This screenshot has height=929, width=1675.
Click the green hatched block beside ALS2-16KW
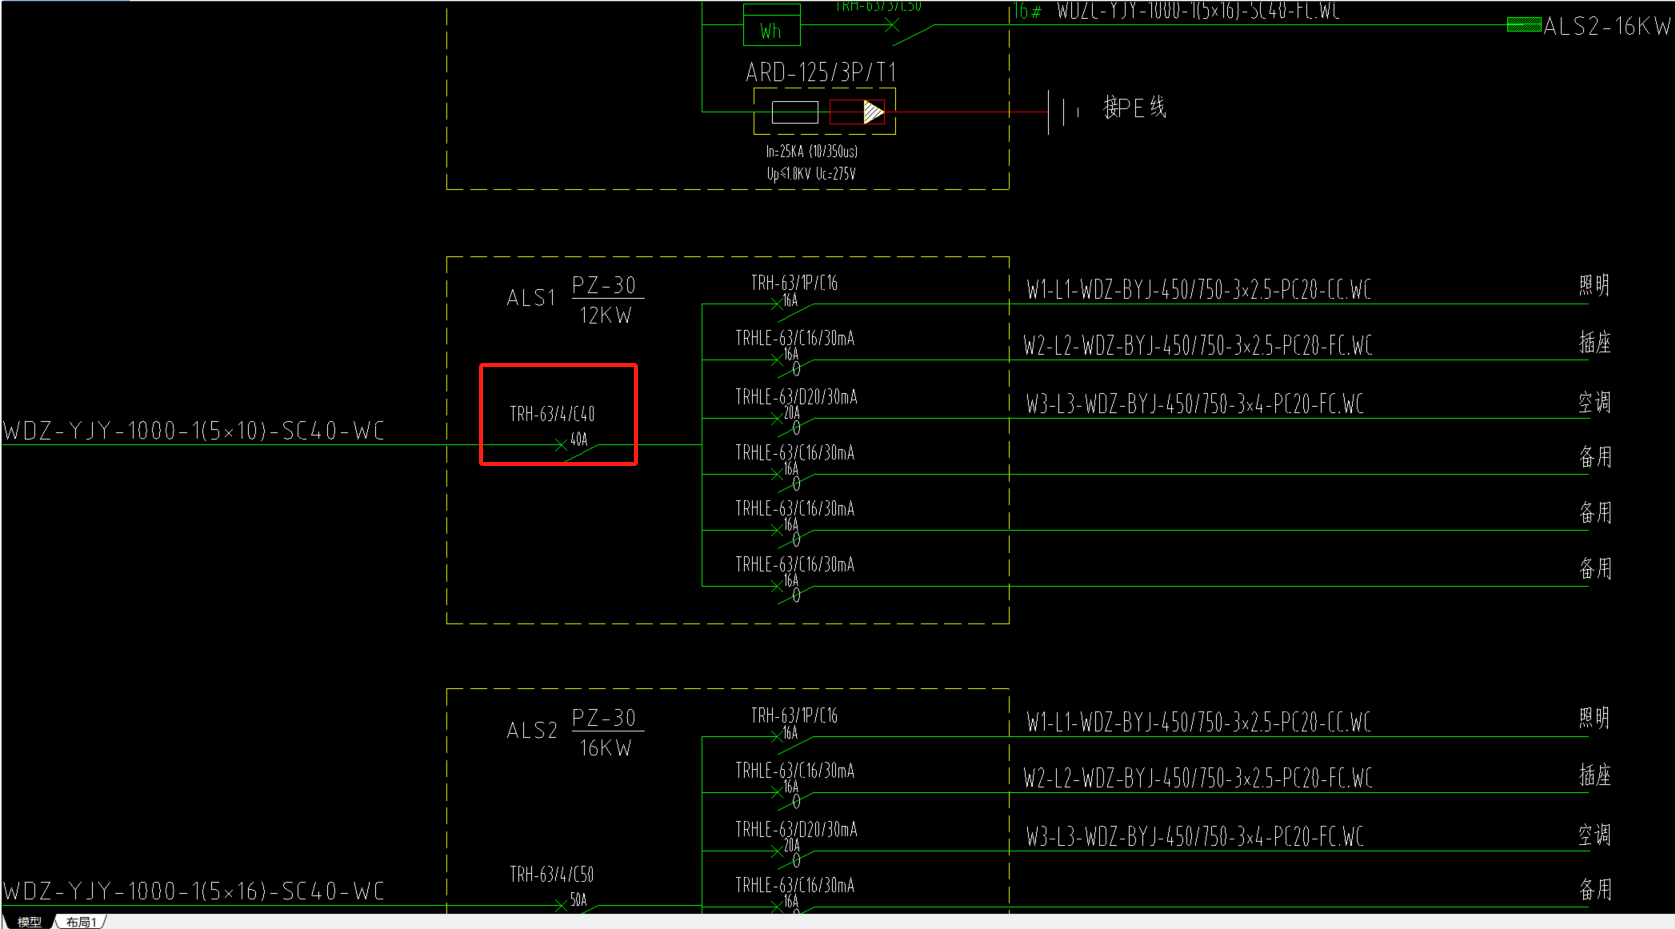(x=1524, y=25)
